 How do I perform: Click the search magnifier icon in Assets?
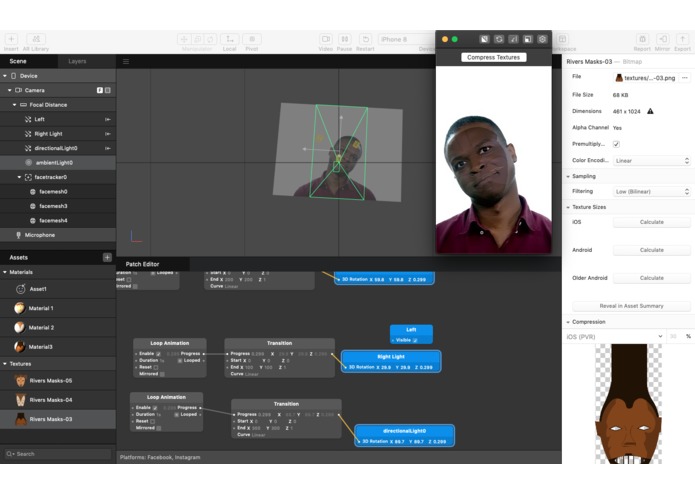pos(10,454)
